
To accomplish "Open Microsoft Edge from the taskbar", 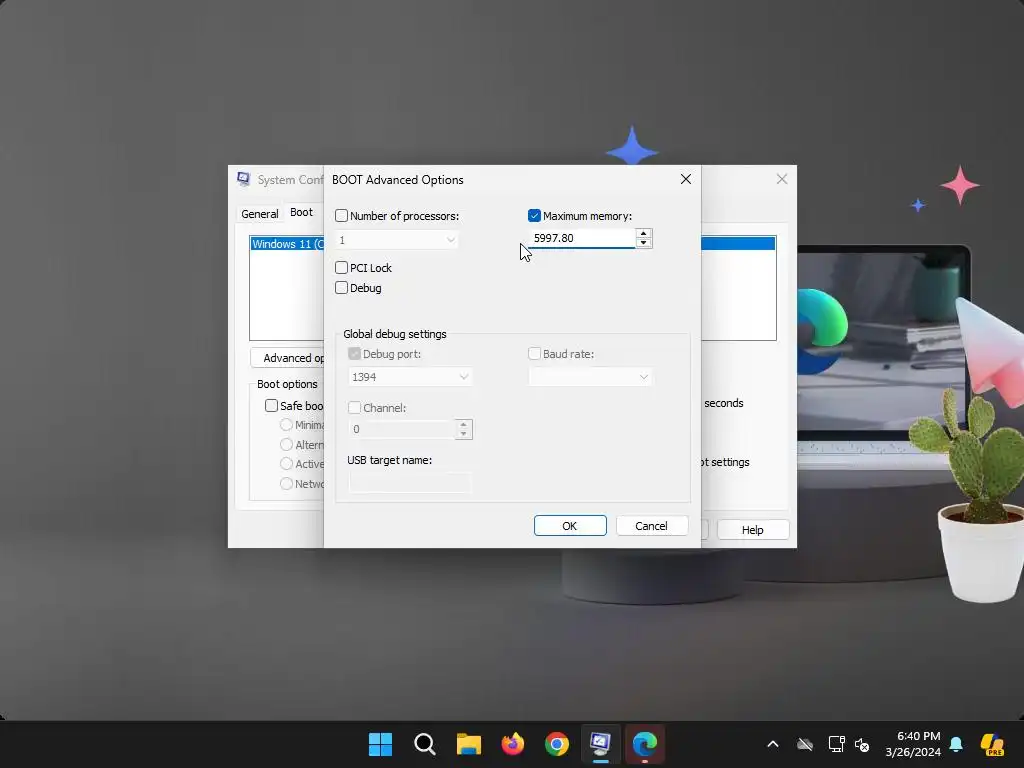I will click(645, 744).
